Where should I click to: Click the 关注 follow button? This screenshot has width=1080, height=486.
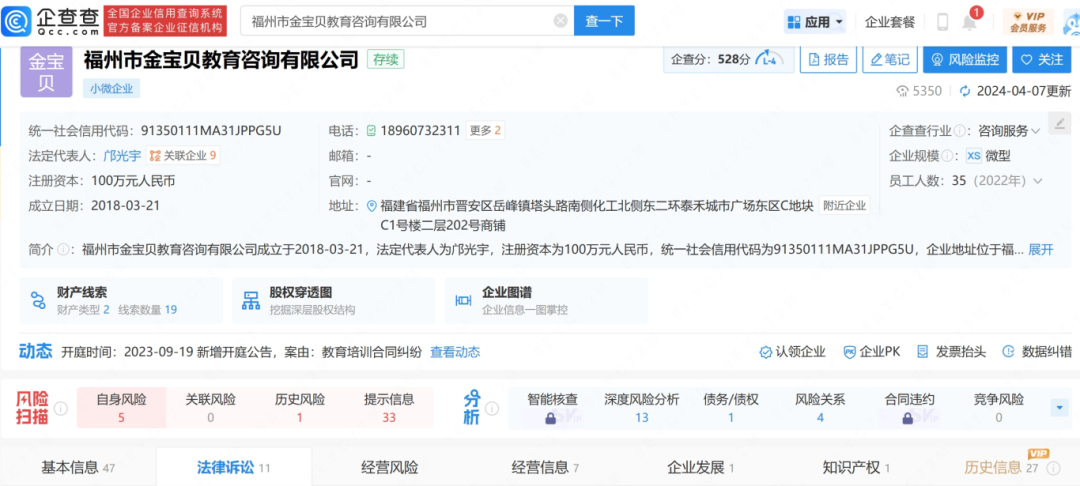[1041, 59]
